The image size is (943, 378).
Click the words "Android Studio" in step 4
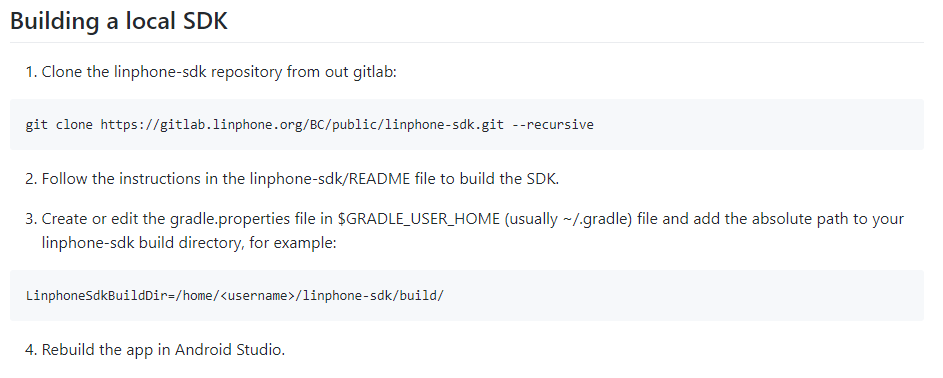point(228,350)
